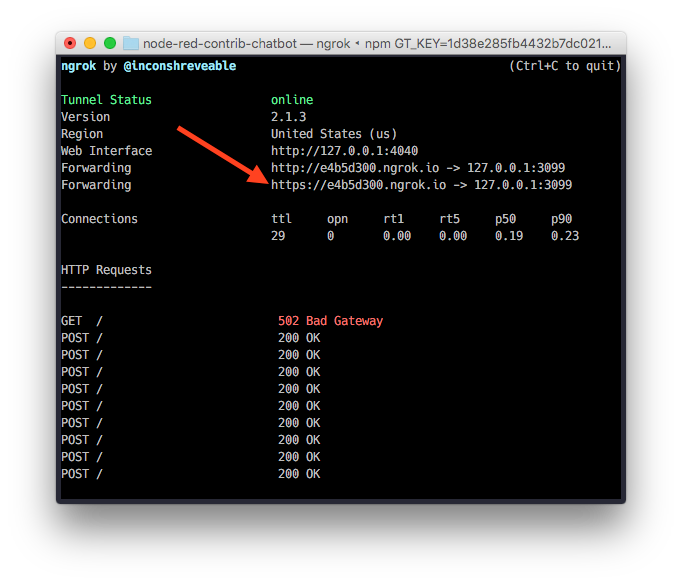Click the red arrow annotation

click(x=223, y=155)
